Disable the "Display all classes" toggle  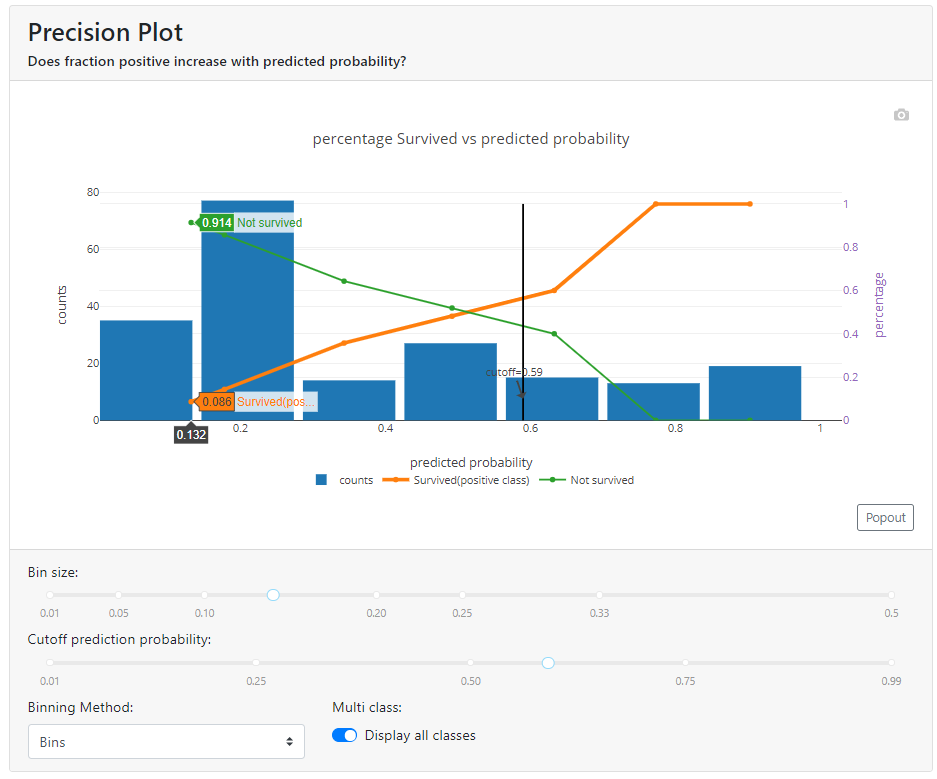(x=344, y=734)
